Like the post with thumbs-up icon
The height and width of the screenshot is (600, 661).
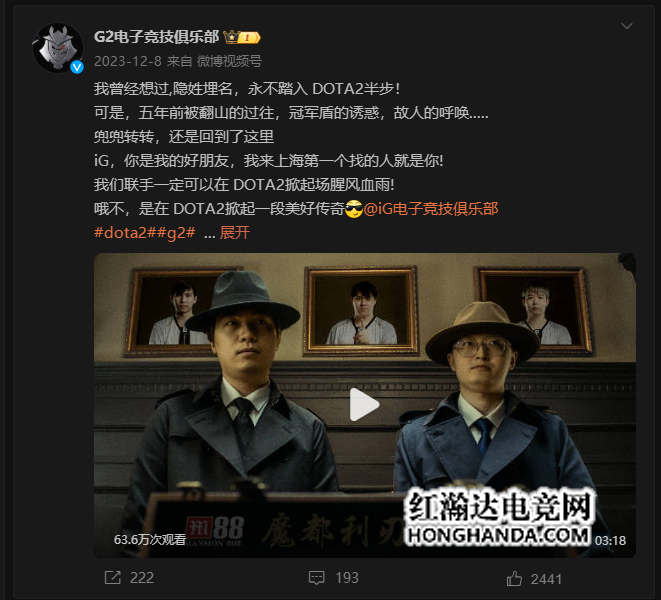(514, 578)
